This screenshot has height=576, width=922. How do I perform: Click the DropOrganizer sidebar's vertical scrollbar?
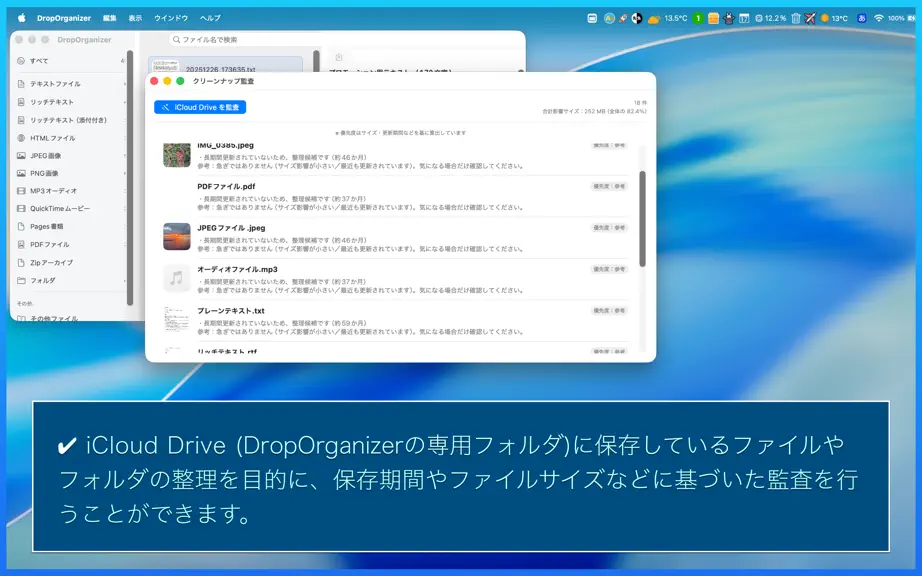pyautogui.click(x=130, y=178)
